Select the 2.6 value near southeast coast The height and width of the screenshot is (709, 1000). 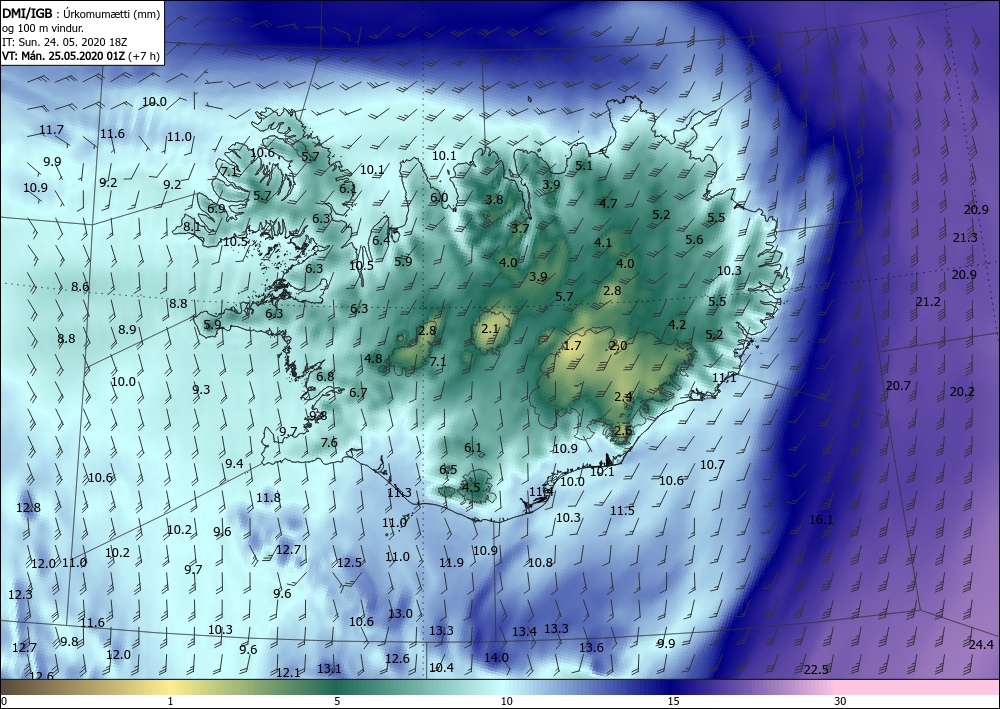[623, 430]
